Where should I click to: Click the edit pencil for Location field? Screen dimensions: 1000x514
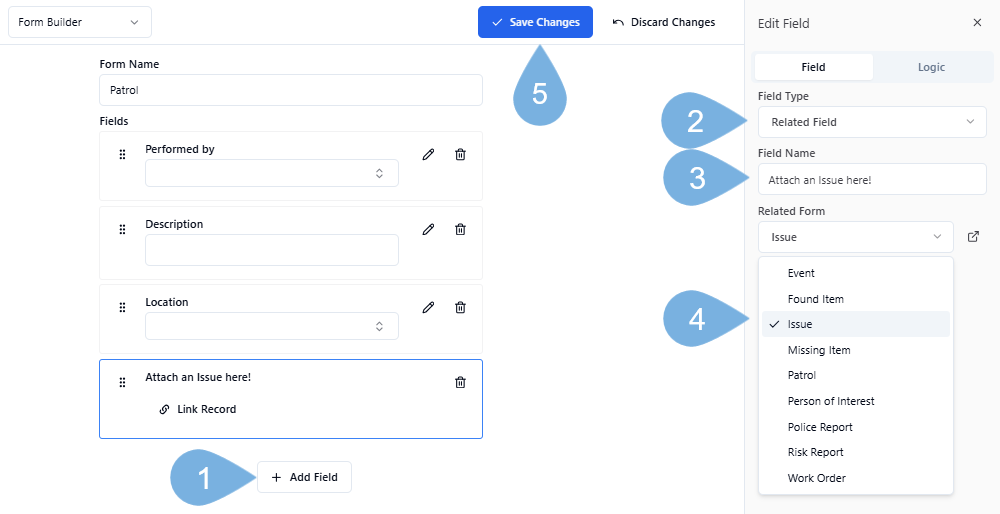click(x=428, y=307)
